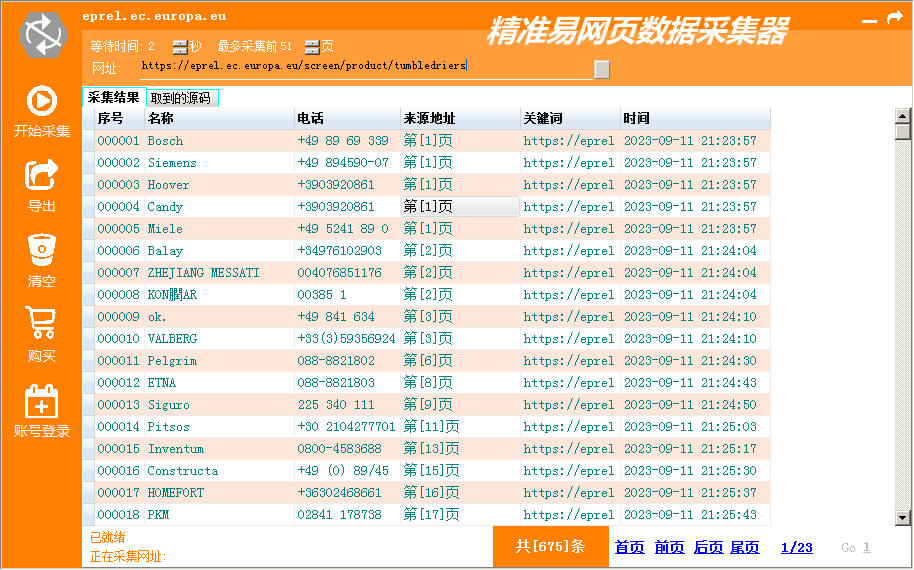
Task: Click phone +34976102903 cell
Action: pos(347,251)
